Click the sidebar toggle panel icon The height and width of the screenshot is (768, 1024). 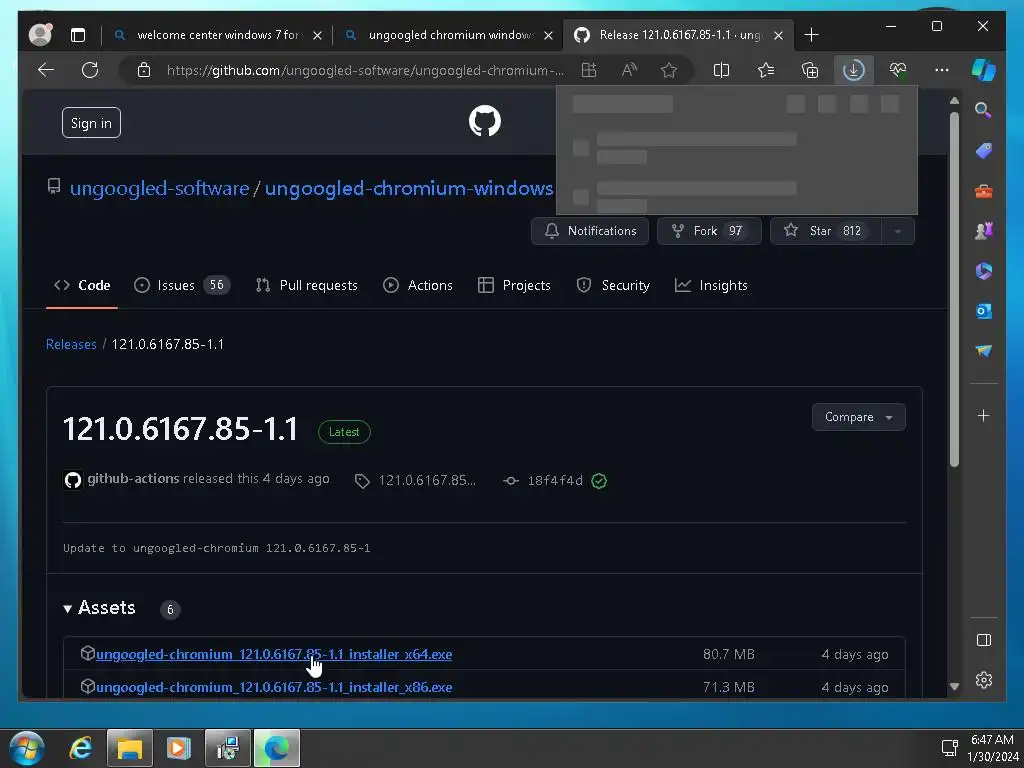point(984,640)
